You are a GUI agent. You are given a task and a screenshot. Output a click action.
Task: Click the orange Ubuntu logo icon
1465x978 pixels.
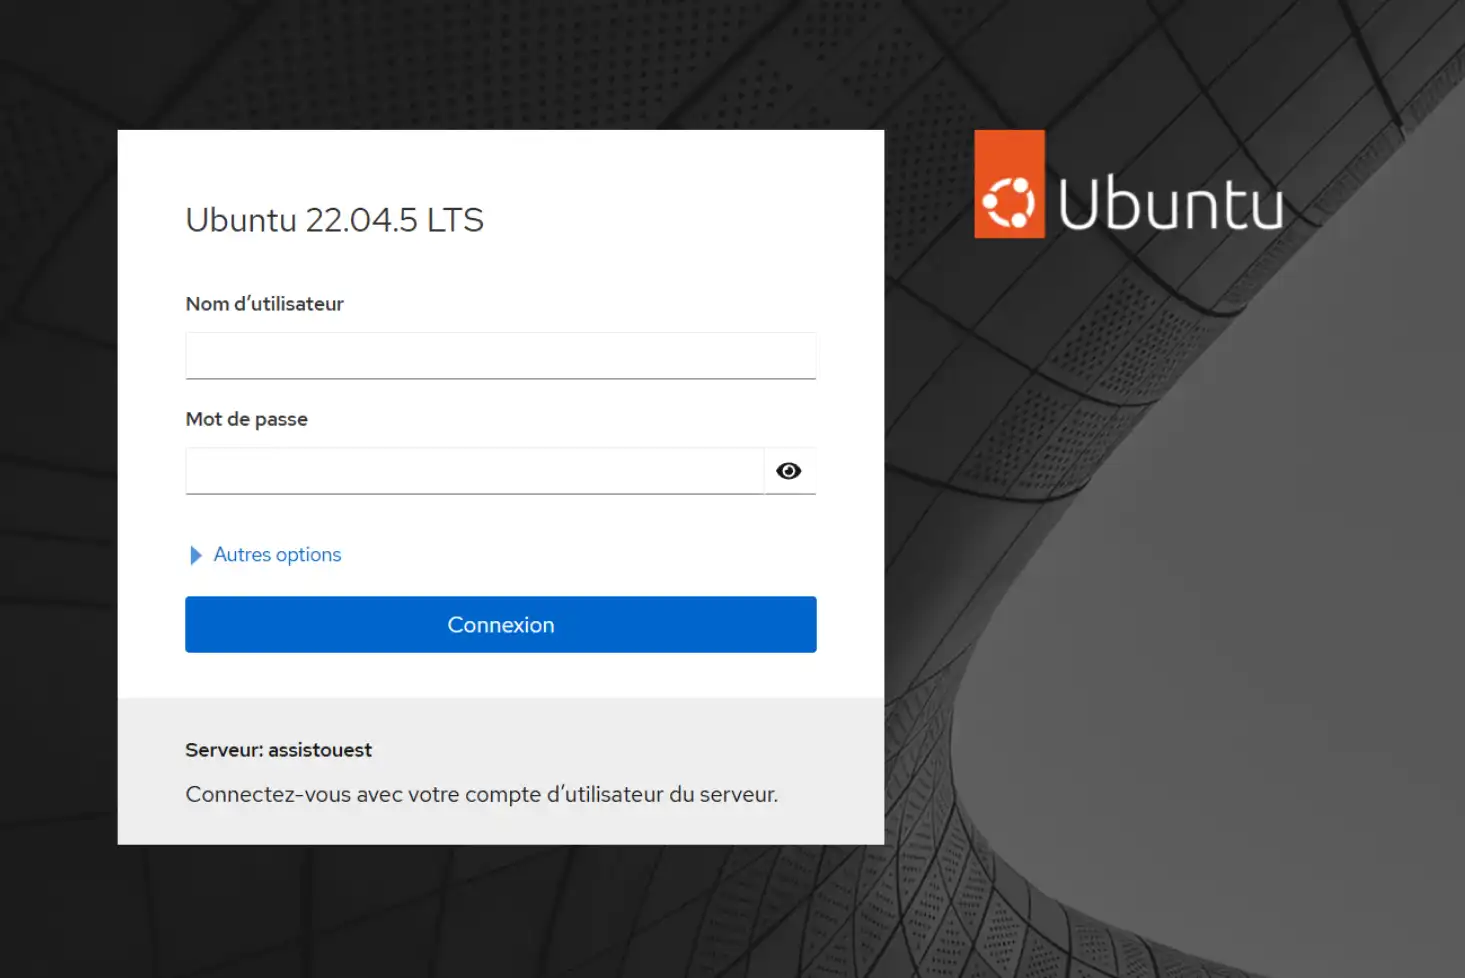tap(1009, 184)
